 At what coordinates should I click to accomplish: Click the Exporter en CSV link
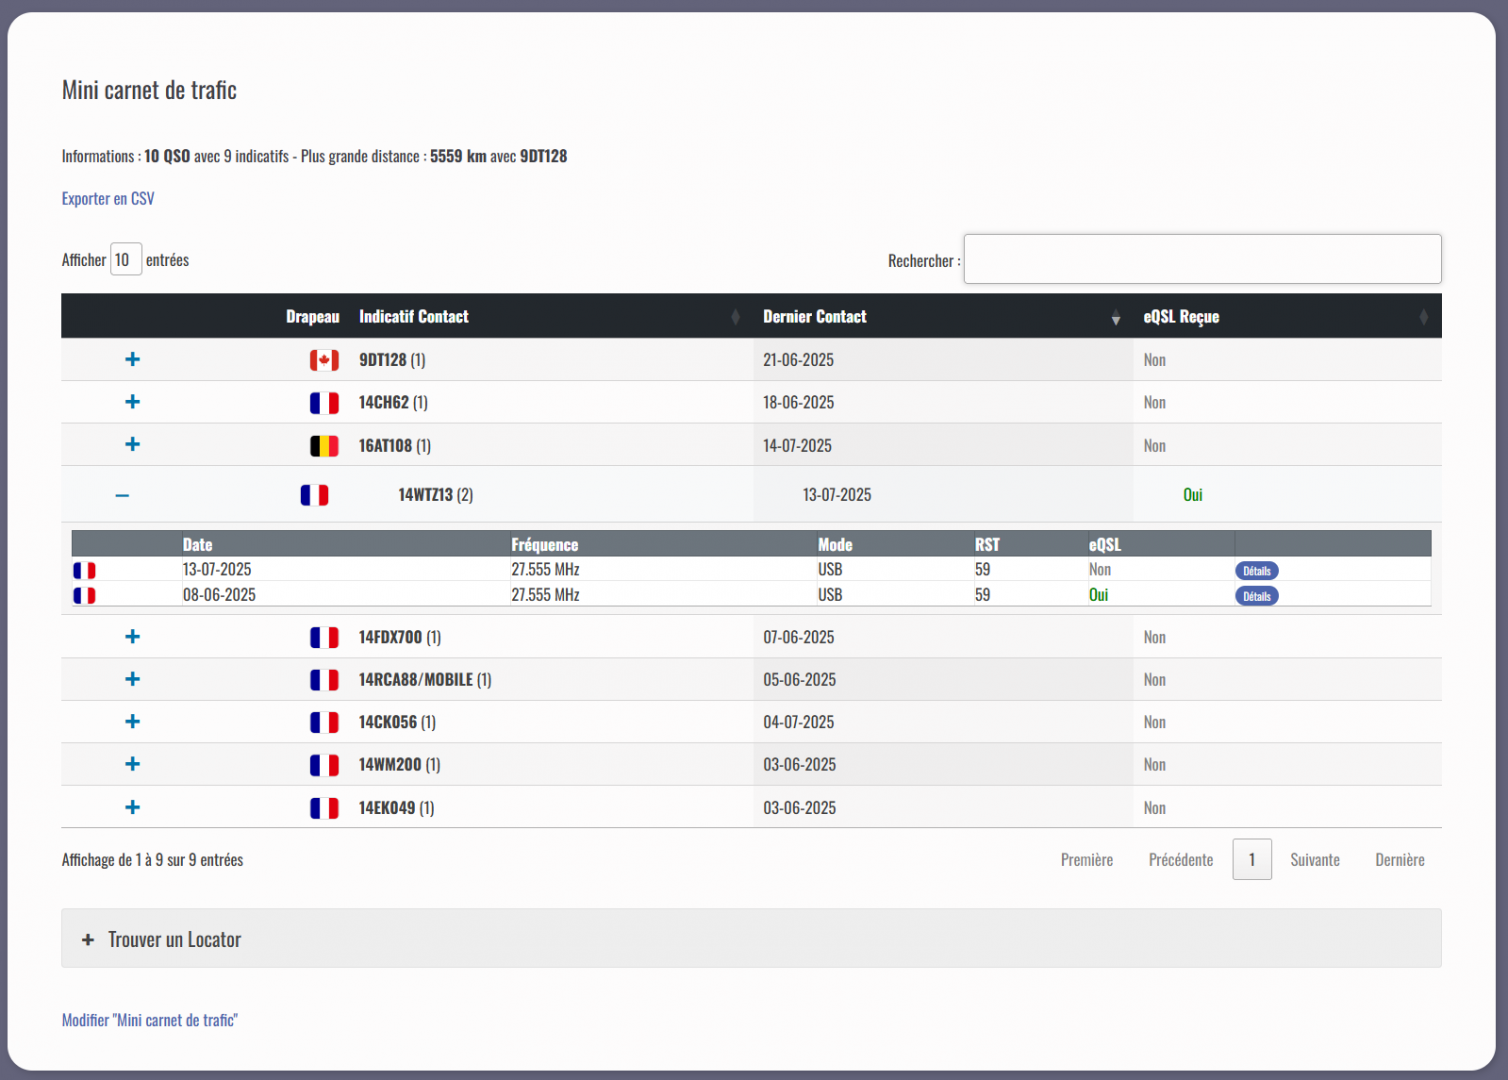coord(108,199)
